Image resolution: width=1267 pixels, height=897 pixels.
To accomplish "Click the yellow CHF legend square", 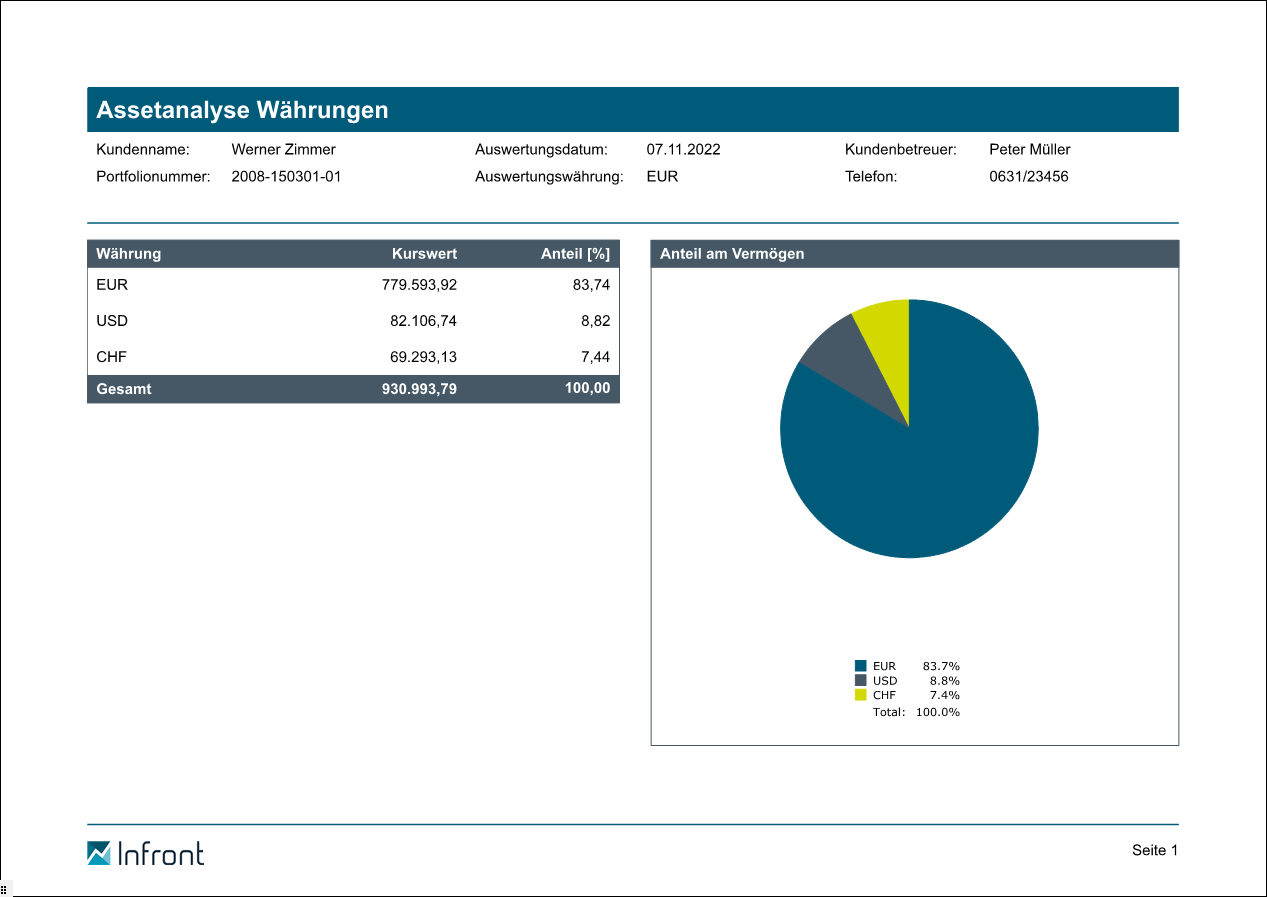I will (860, 695).
